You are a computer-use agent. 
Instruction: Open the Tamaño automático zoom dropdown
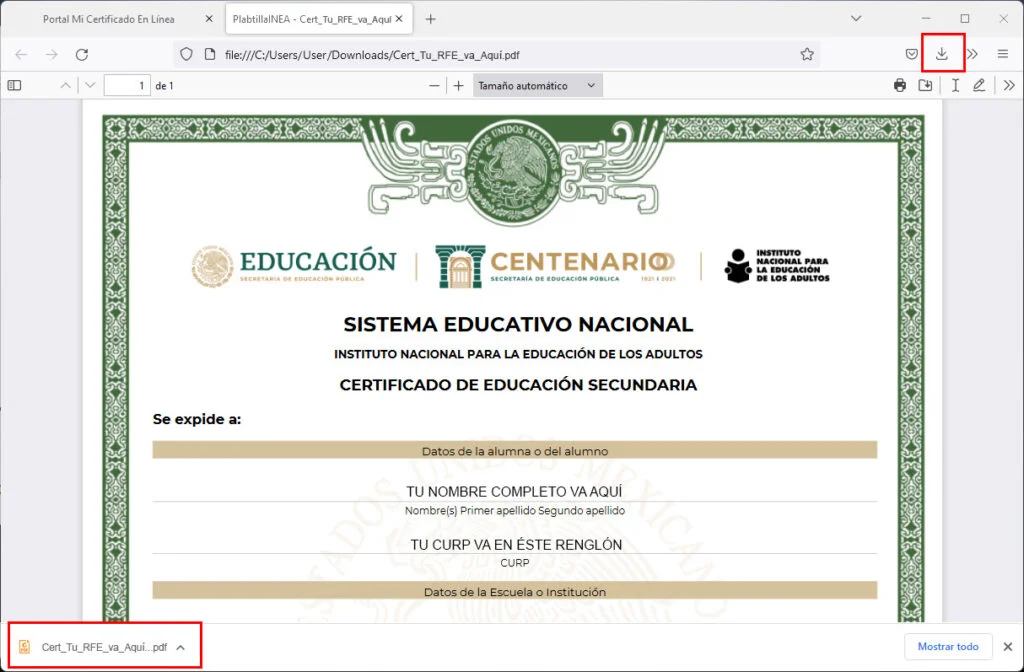[x=536, y=85]
